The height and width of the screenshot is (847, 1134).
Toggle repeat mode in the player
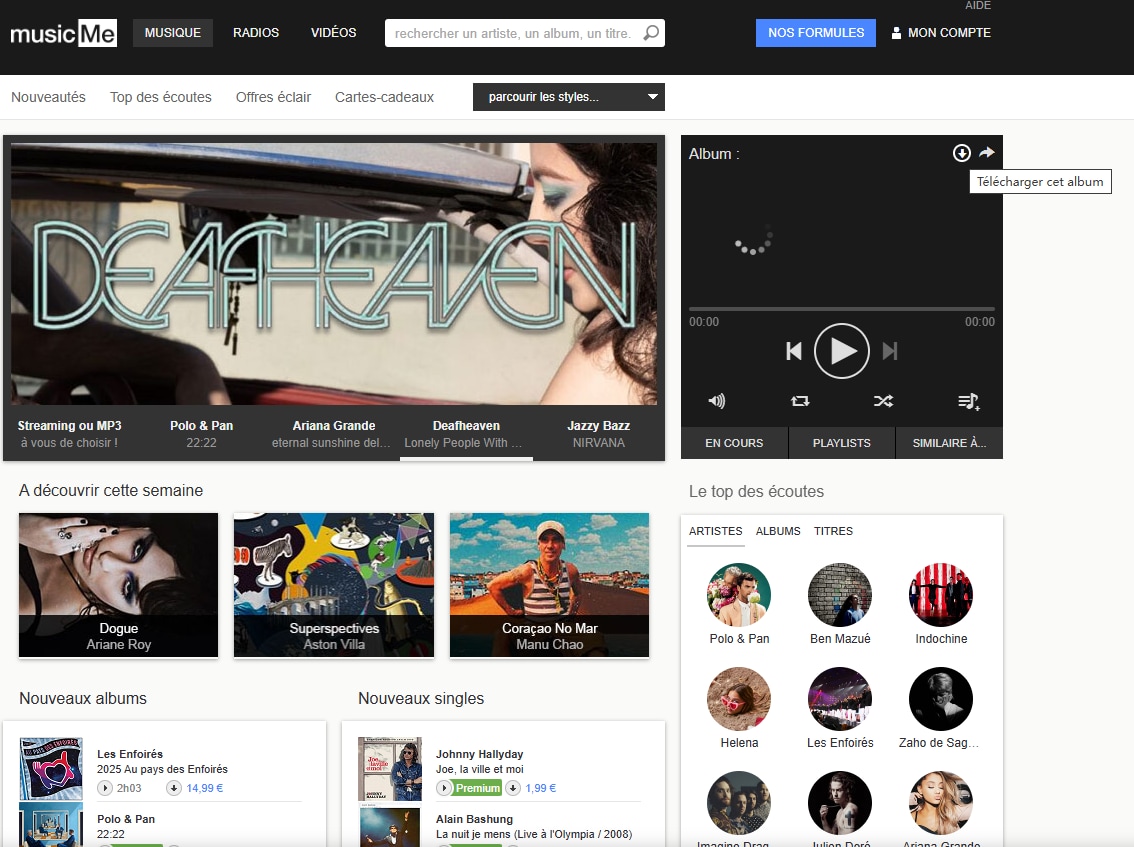pyautogui.click(x=800, y=401)
